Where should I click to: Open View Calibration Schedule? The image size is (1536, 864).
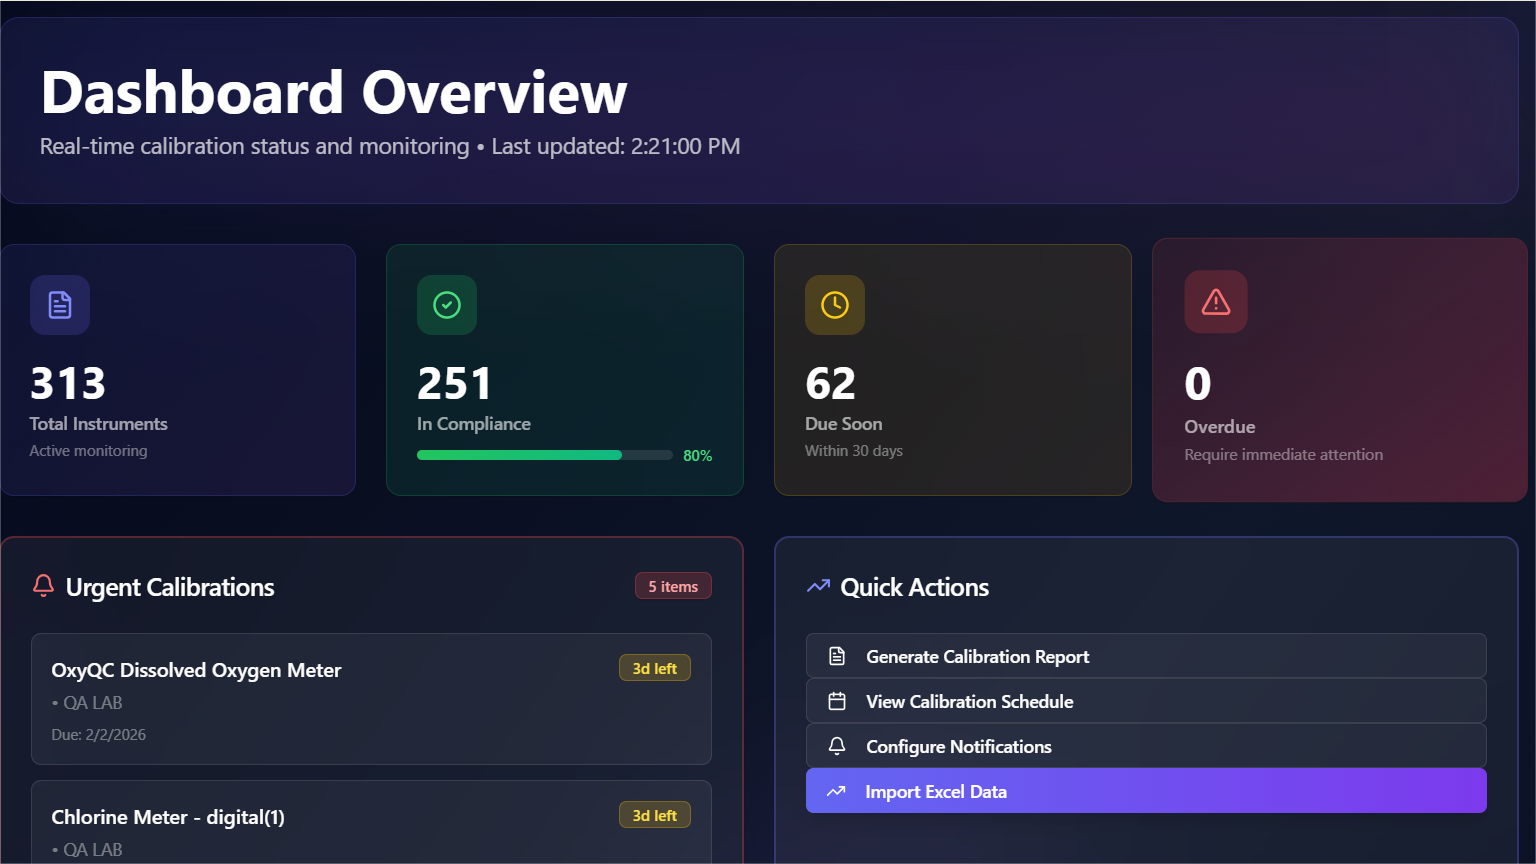point(1146,701)
